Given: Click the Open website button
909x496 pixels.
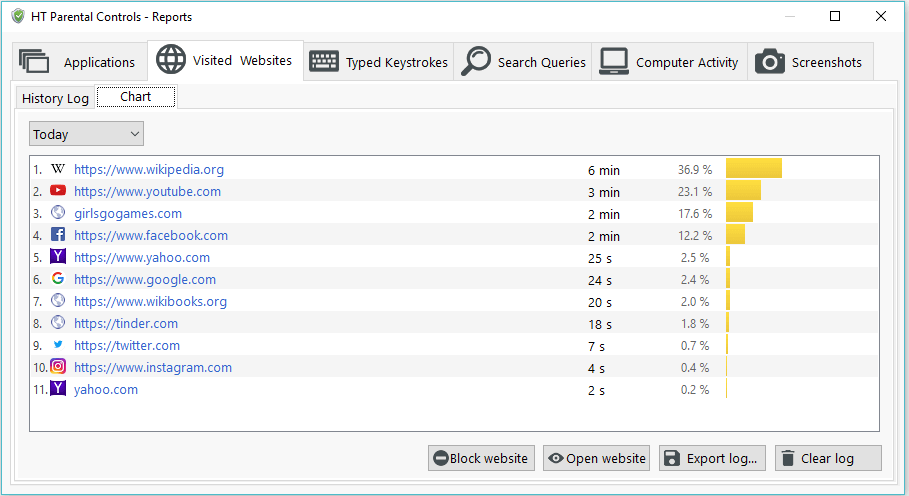Looking at the screenshot, I should coord(597,458).
